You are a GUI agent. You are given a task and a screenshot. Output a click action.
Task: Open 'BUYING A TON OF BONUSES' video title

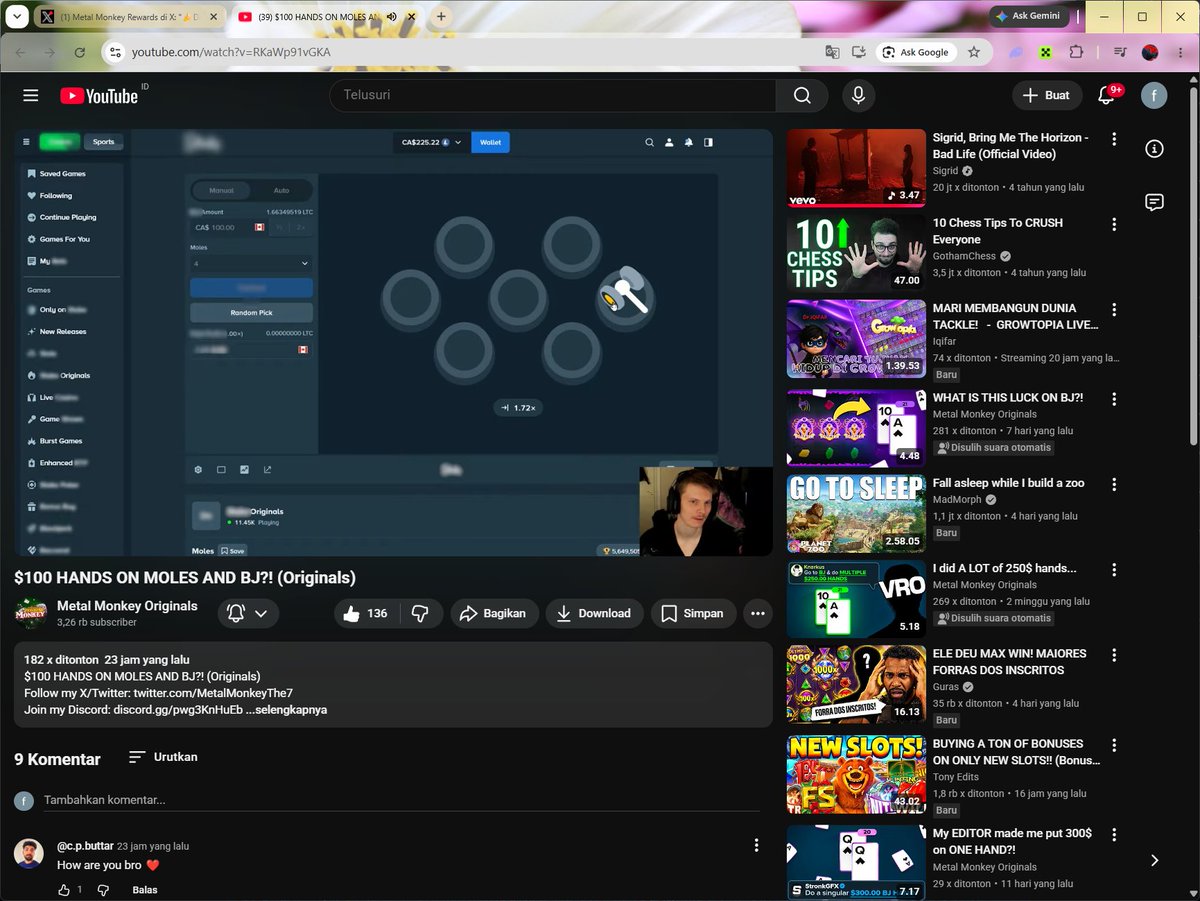[x=1016, y=752]
